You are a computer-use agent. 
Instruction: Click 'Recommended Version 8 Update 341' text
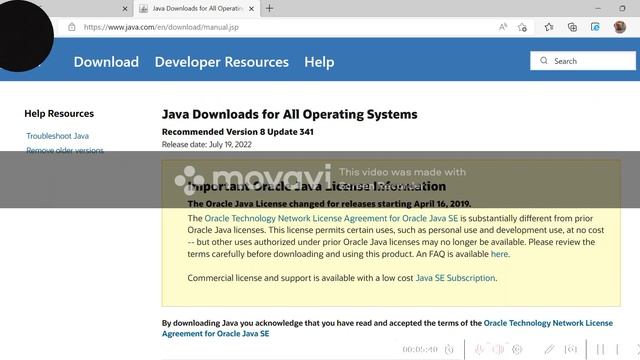click(238, 132)
